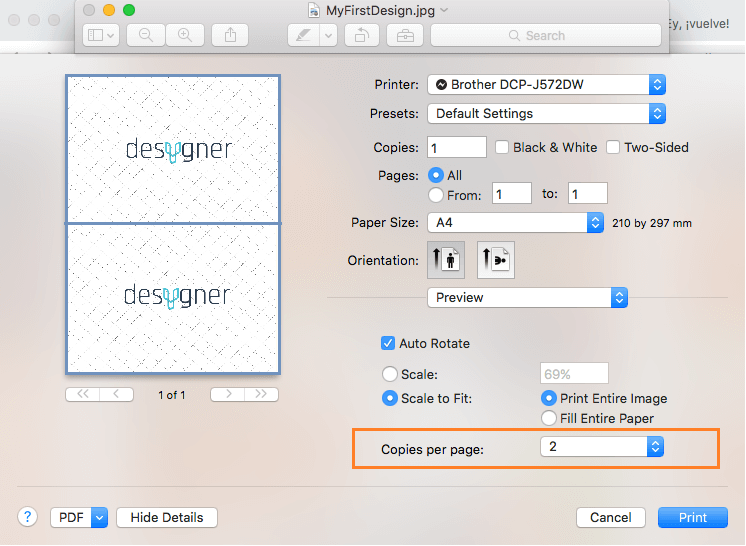Image resolution: width=746 pixels, height=546 pixels.
Task: Uncheck the Auto Rotate checkbox
Action: pyautogui.click(x=388, y=343)
